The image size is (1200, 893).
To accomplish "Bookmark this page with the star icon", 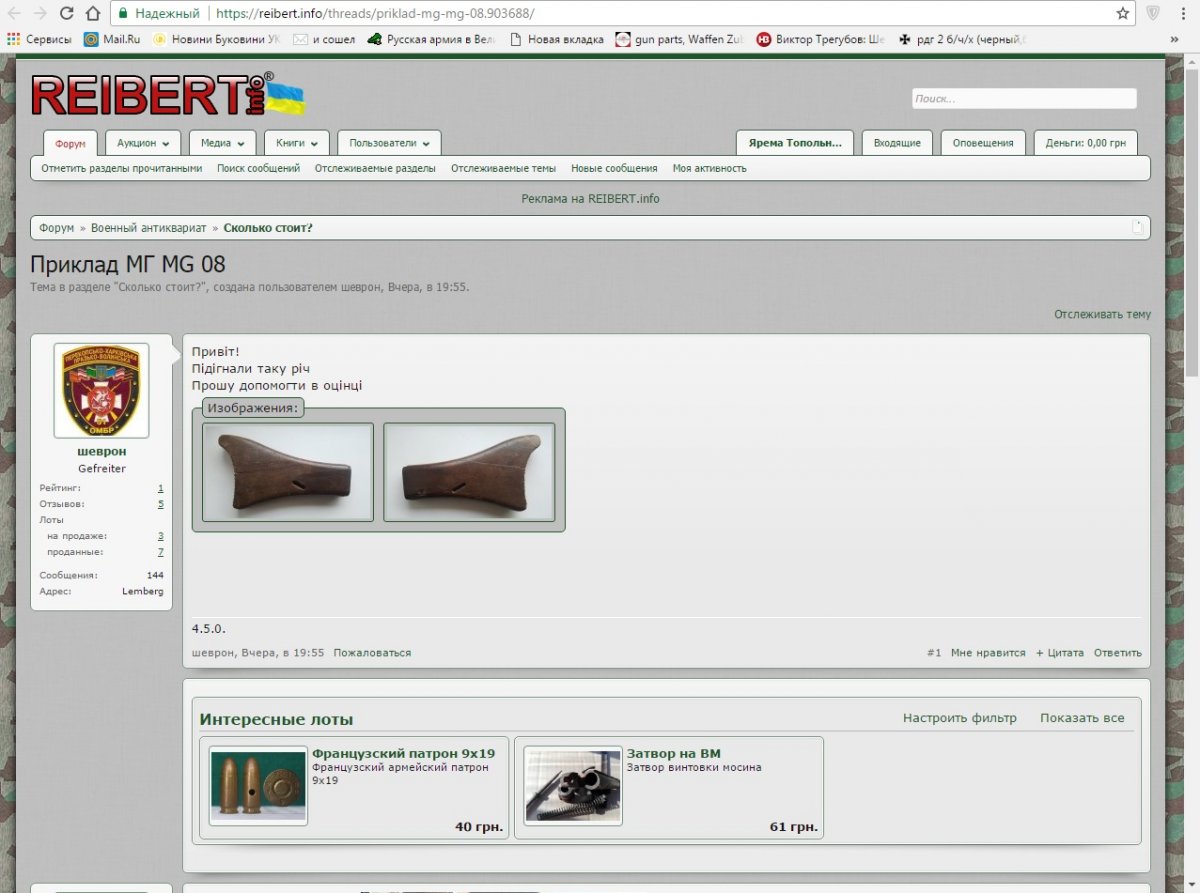I will point(1123,13).
